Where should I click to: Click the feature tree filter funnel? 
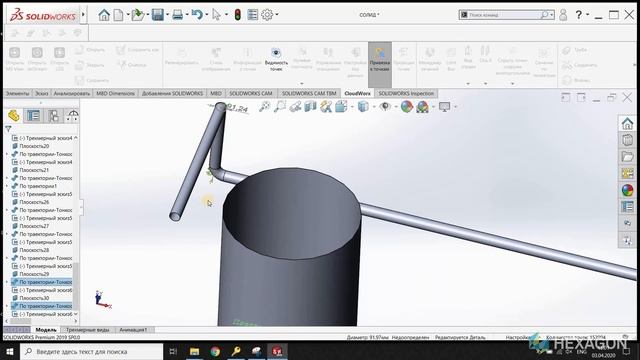(x=8, y=129)
